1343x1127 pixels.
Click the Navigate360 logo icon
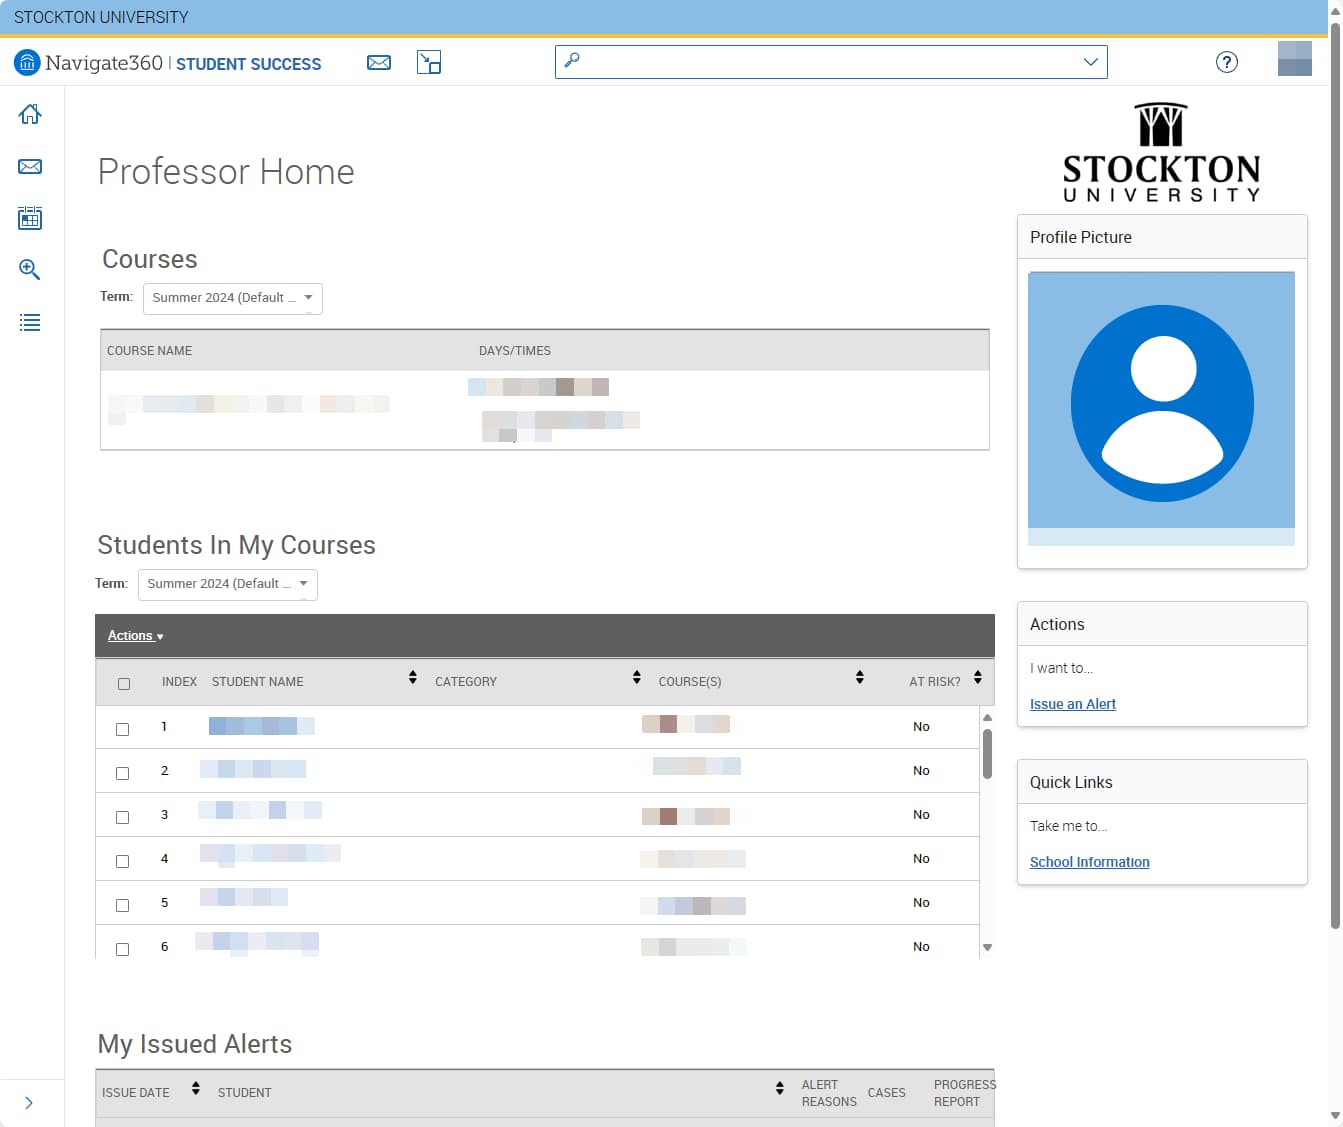27,63
